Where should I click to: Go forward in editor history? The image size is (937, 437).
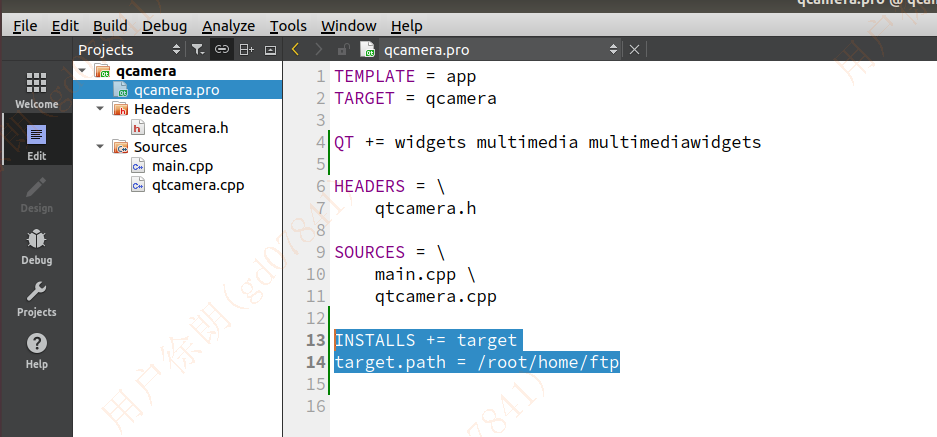319,50
